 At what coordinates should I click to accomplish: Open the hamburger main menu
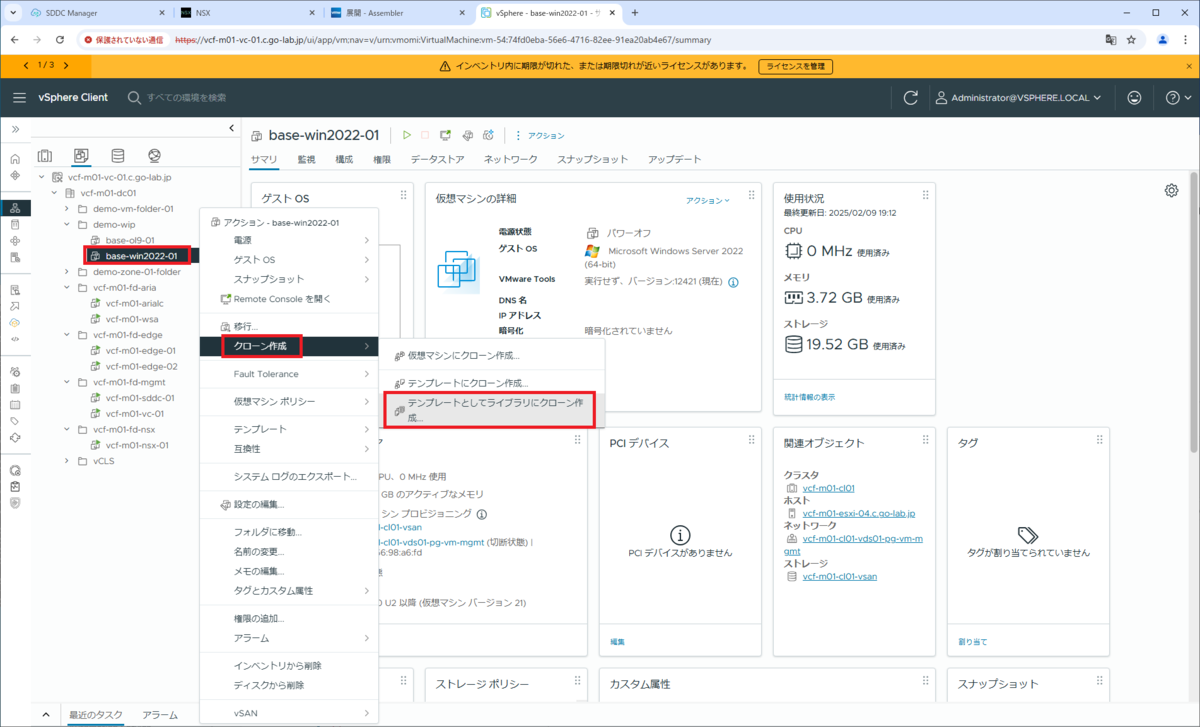pos(20,97)
